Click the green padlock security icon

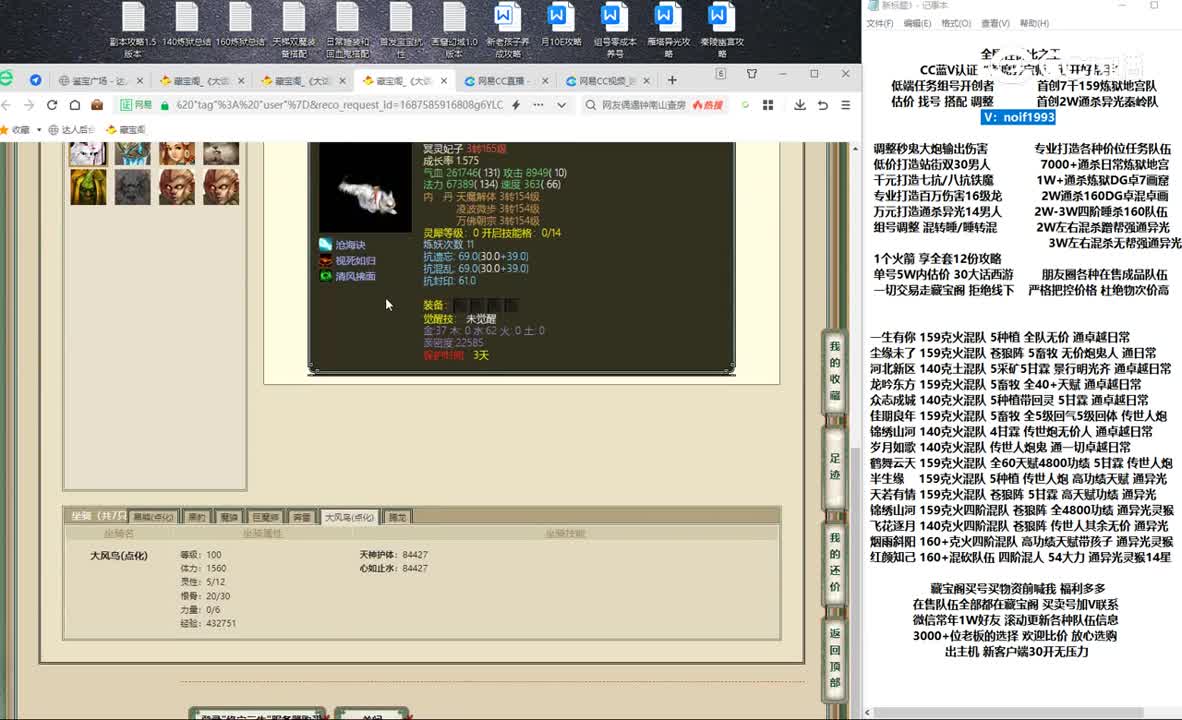point(164,105)
